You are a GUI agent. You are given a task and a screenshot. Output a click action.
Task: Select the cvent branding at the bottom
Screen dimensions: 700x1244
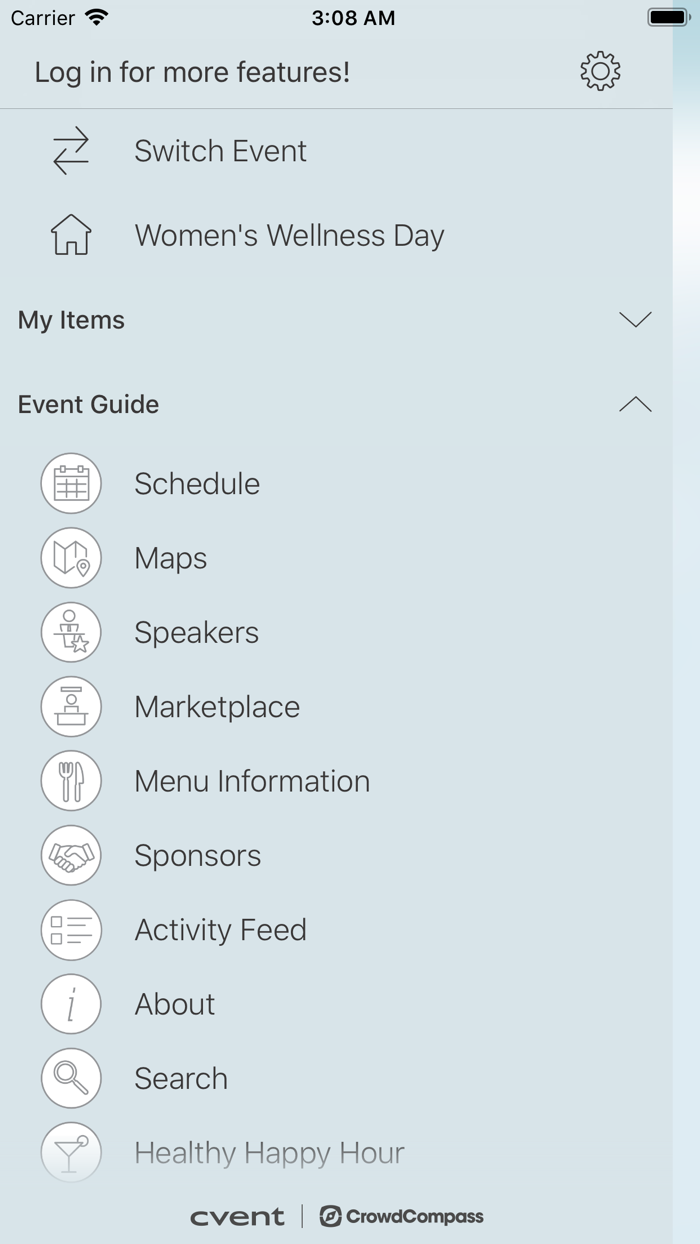[x=238, y=1218]
